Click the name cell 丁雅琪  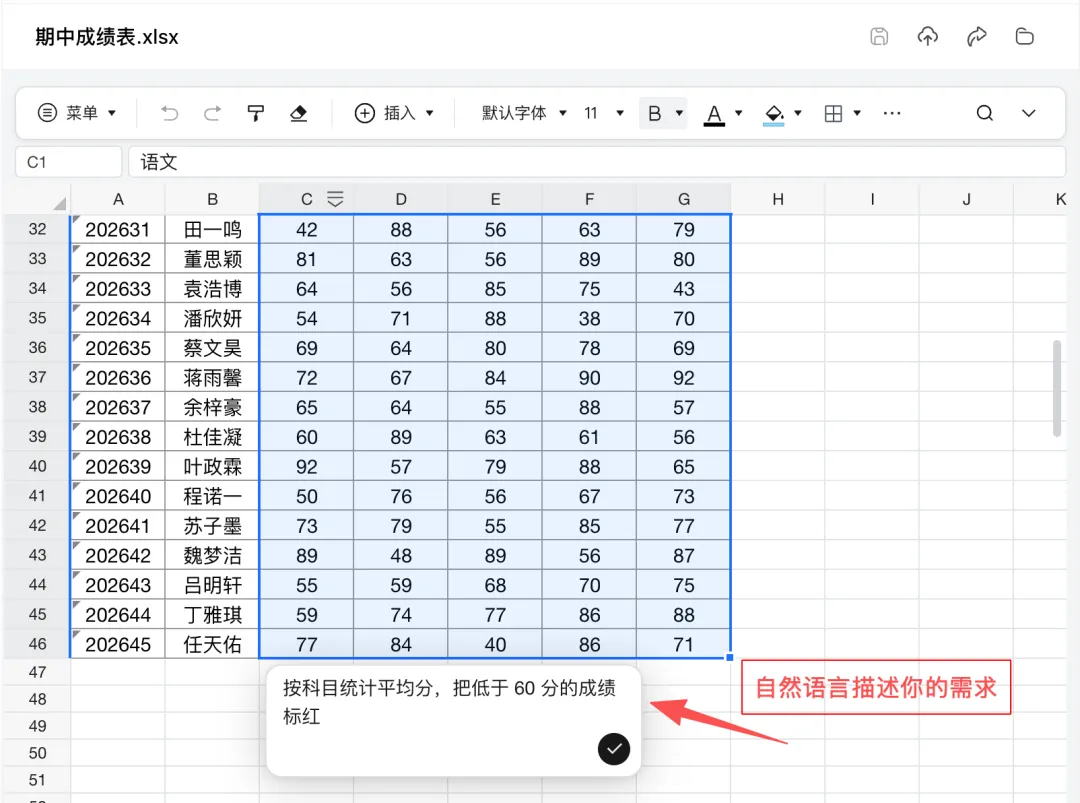212,614
